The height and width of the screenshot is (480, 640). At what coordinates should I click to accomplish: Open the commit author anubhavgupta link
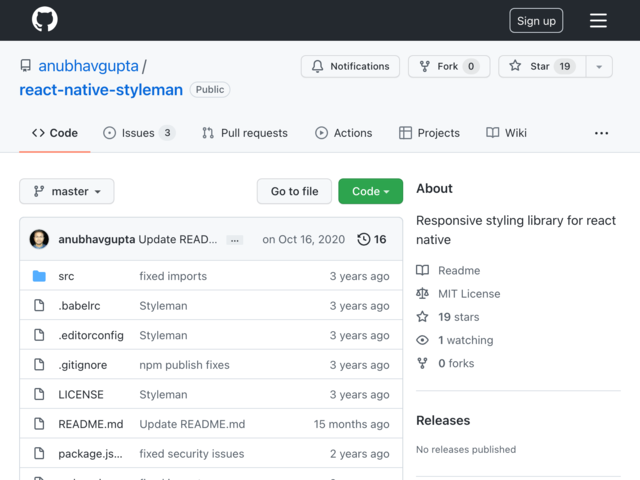[96, 239]
